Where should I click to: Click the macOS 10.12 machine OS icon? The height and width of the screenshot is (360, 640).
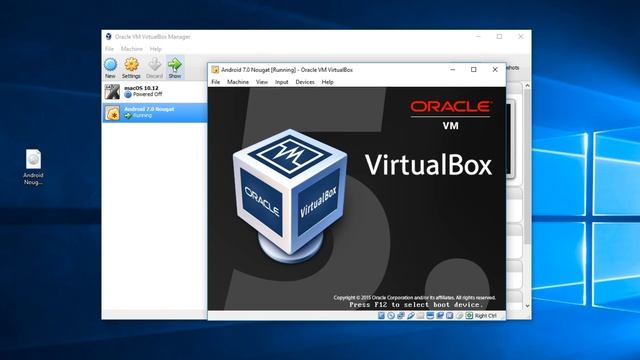pos(112,92)
